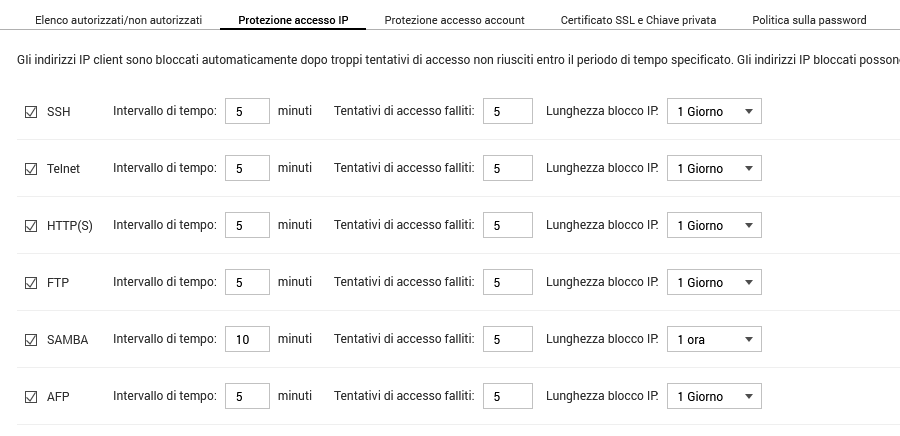
Task: Expand the AFP IP block length dropdown
Action: pos(714,397)
